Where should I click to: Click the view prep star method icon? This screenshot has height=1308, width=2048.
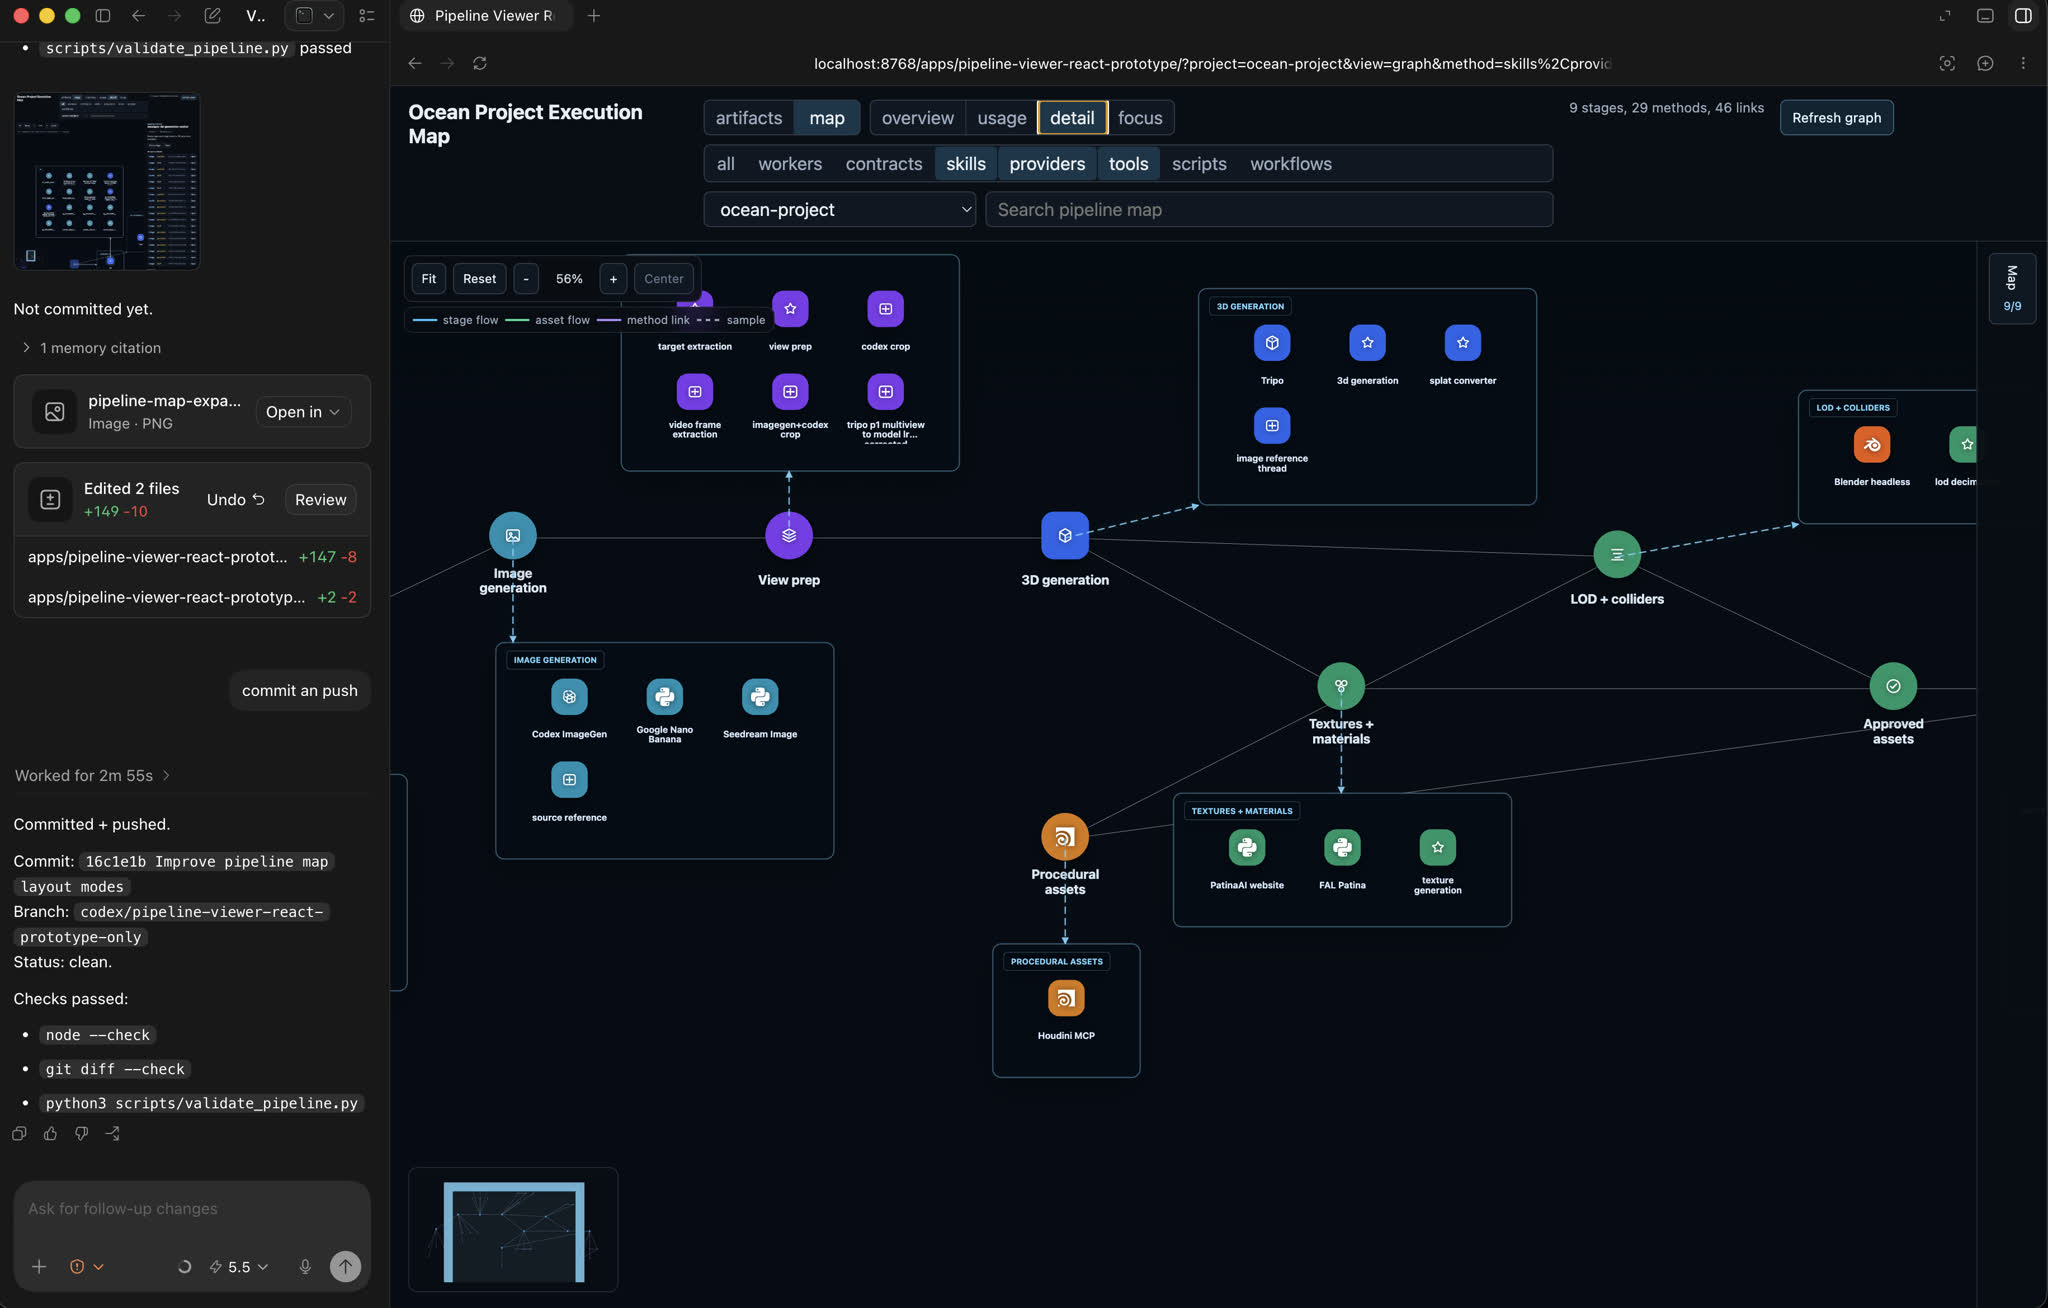click(790, 309)
